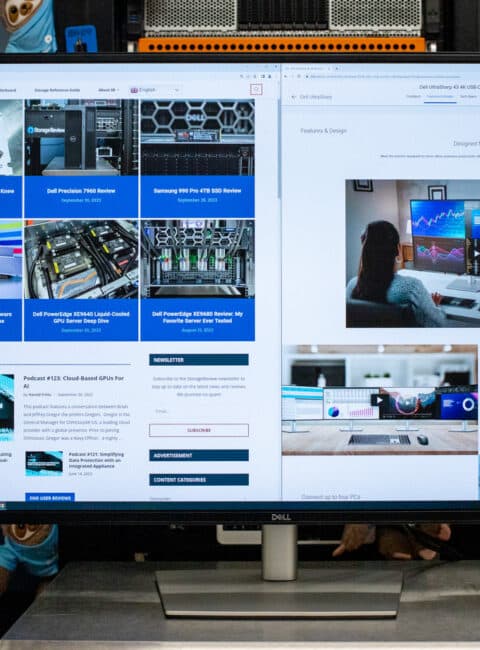Image resolution: width=480 pixels, height=650 pixels.
Task: Click the Dell UltraSharp 43 4K USB-C title
Action: point(449,87)
